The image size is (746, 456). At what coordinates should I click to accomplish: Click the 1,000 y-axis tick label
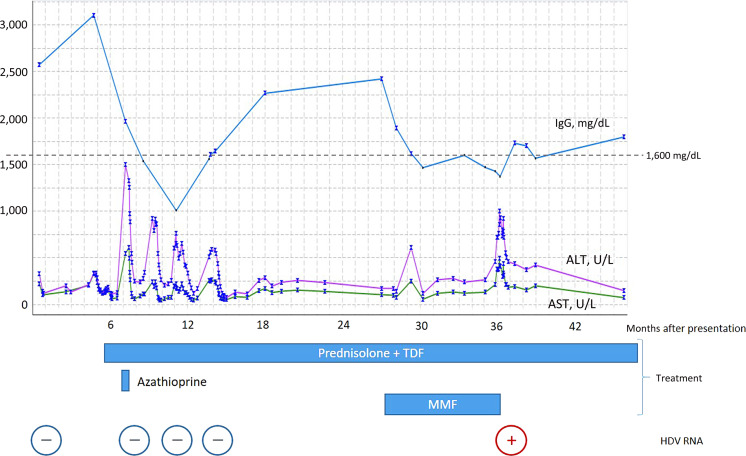pyautogui.click(x=14, y=210)
